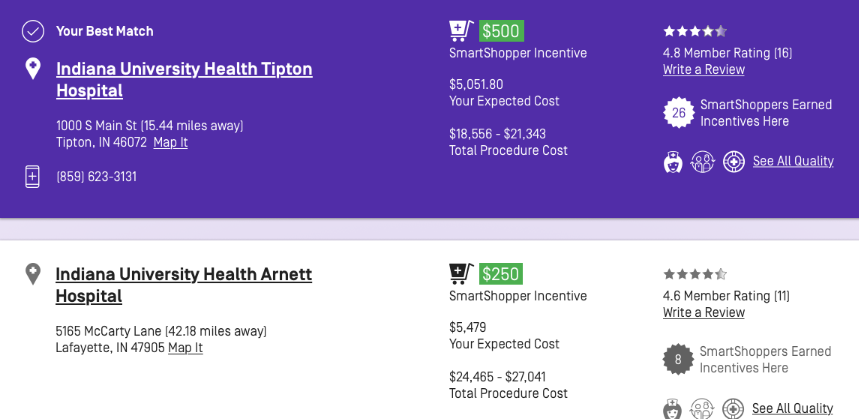Viewport: 859px width, 419px height.
Task: Click the map pin for Arnett Hospital
Action: (33, 274)
